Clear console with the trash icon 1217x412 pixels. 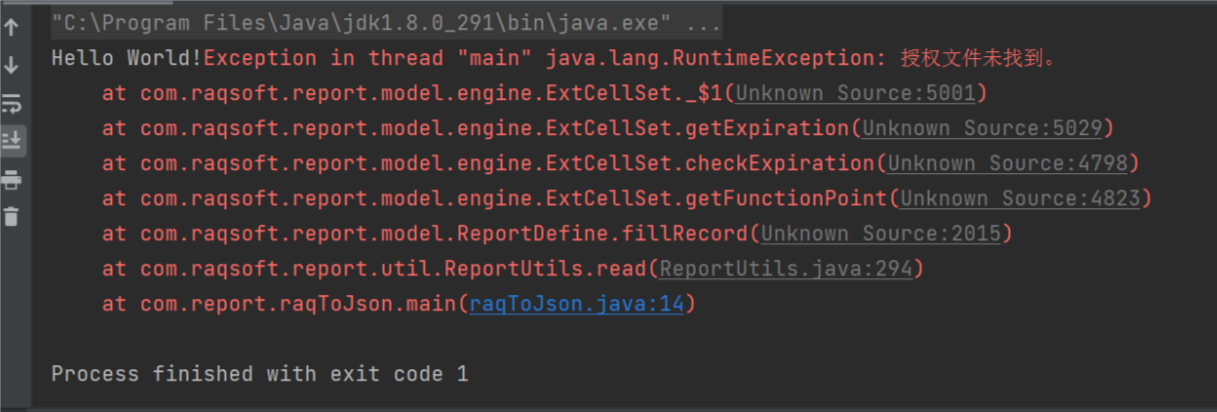point(12,216)
